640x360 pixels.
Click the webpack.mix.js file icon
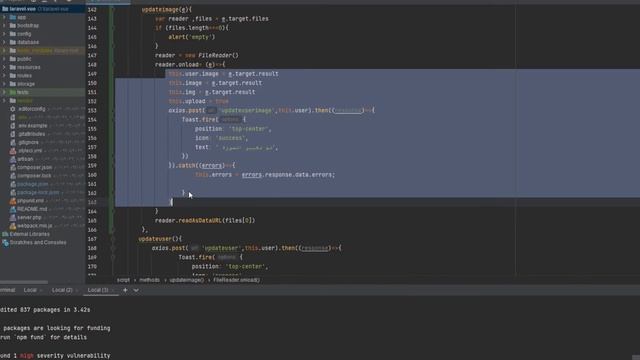(13, 226)
